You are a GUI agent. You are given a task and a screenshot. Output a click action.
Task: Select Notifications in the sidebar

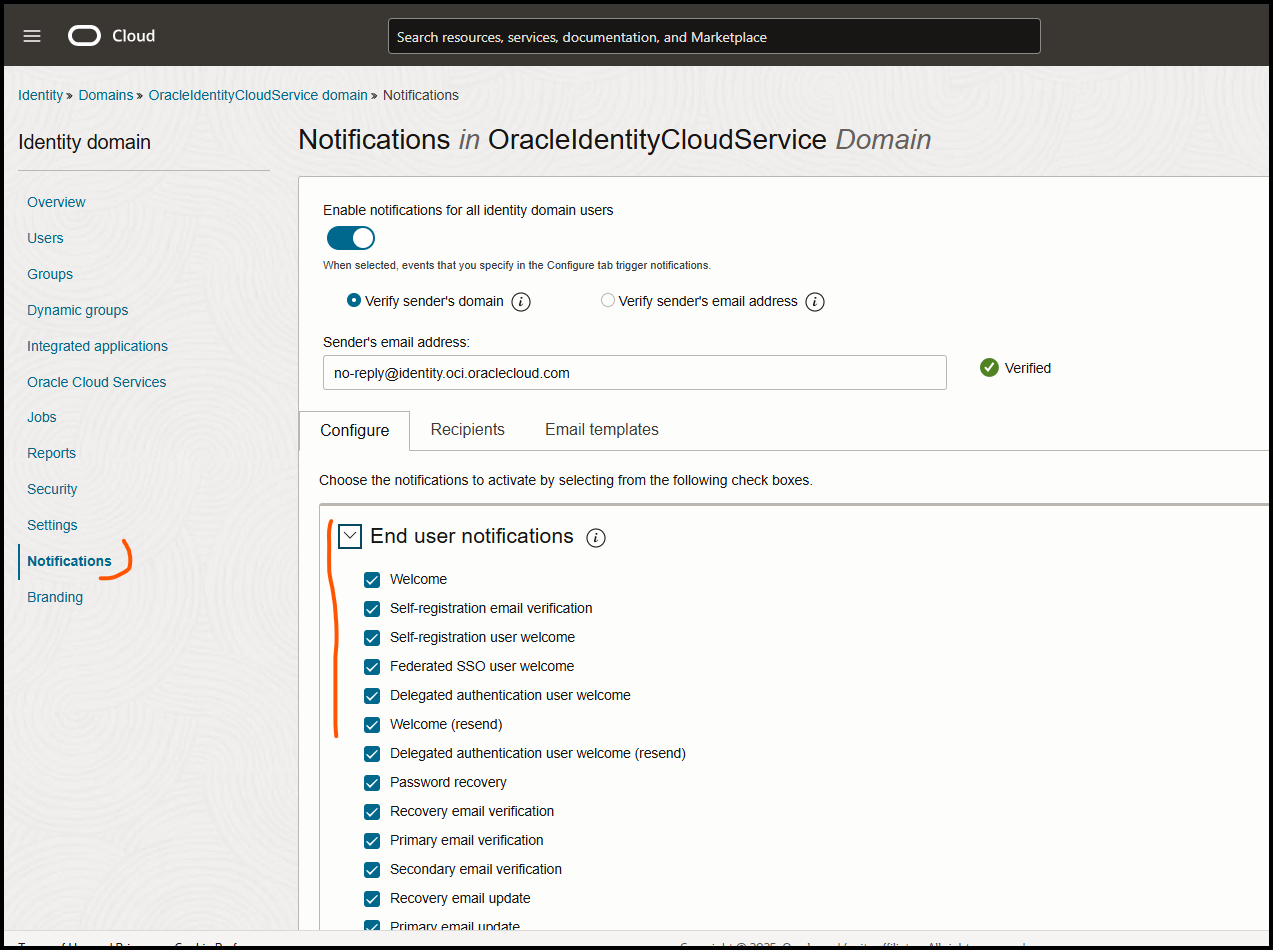69,561
